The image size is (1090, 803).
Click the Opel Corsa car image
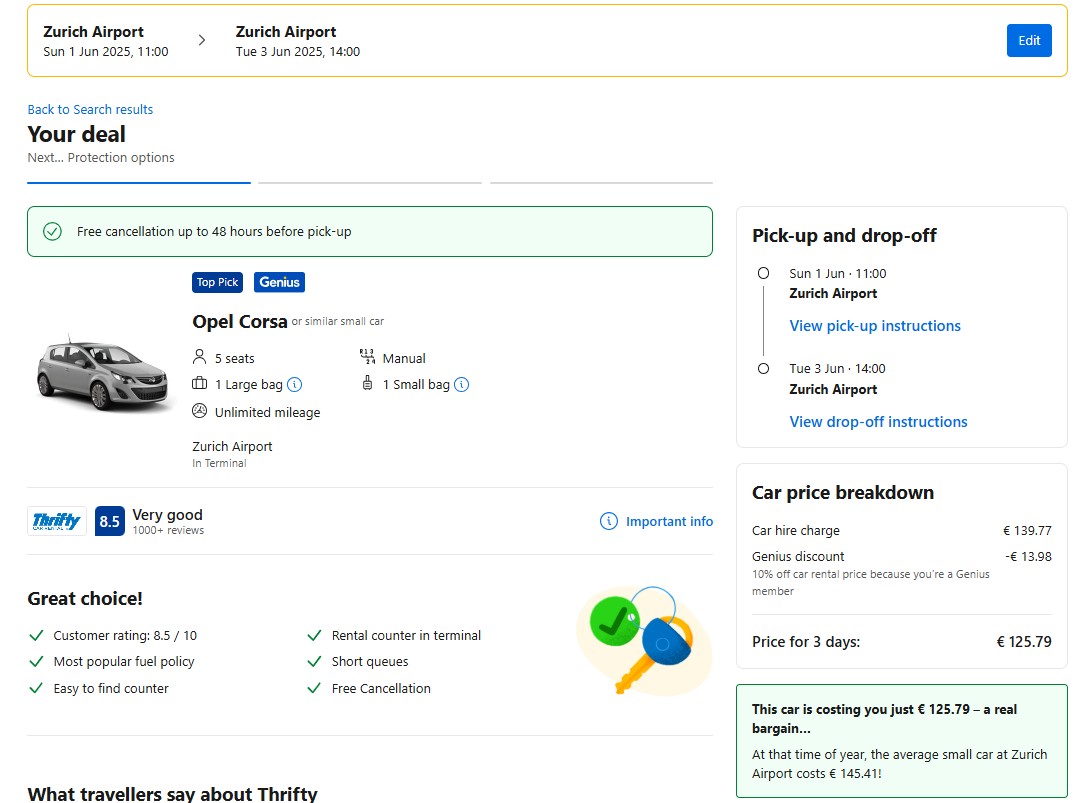(x=90, y=373)
